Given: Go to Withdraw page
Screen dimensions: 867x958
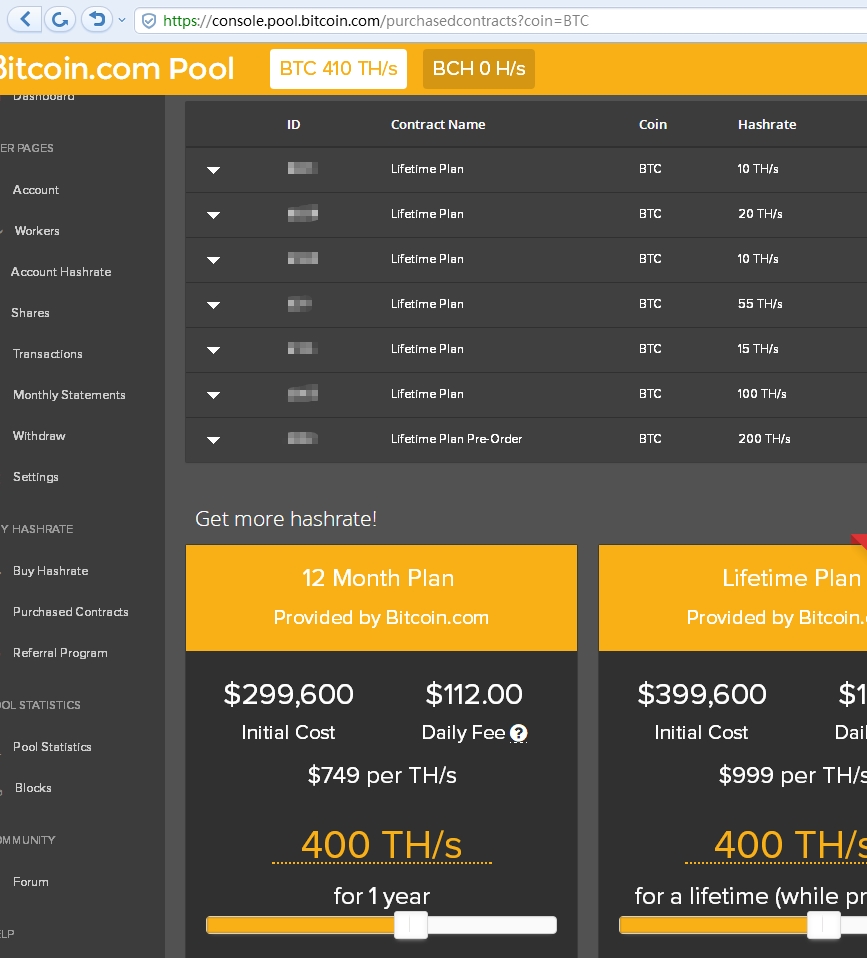Looking at the screenshot, I should pos(39,436).
